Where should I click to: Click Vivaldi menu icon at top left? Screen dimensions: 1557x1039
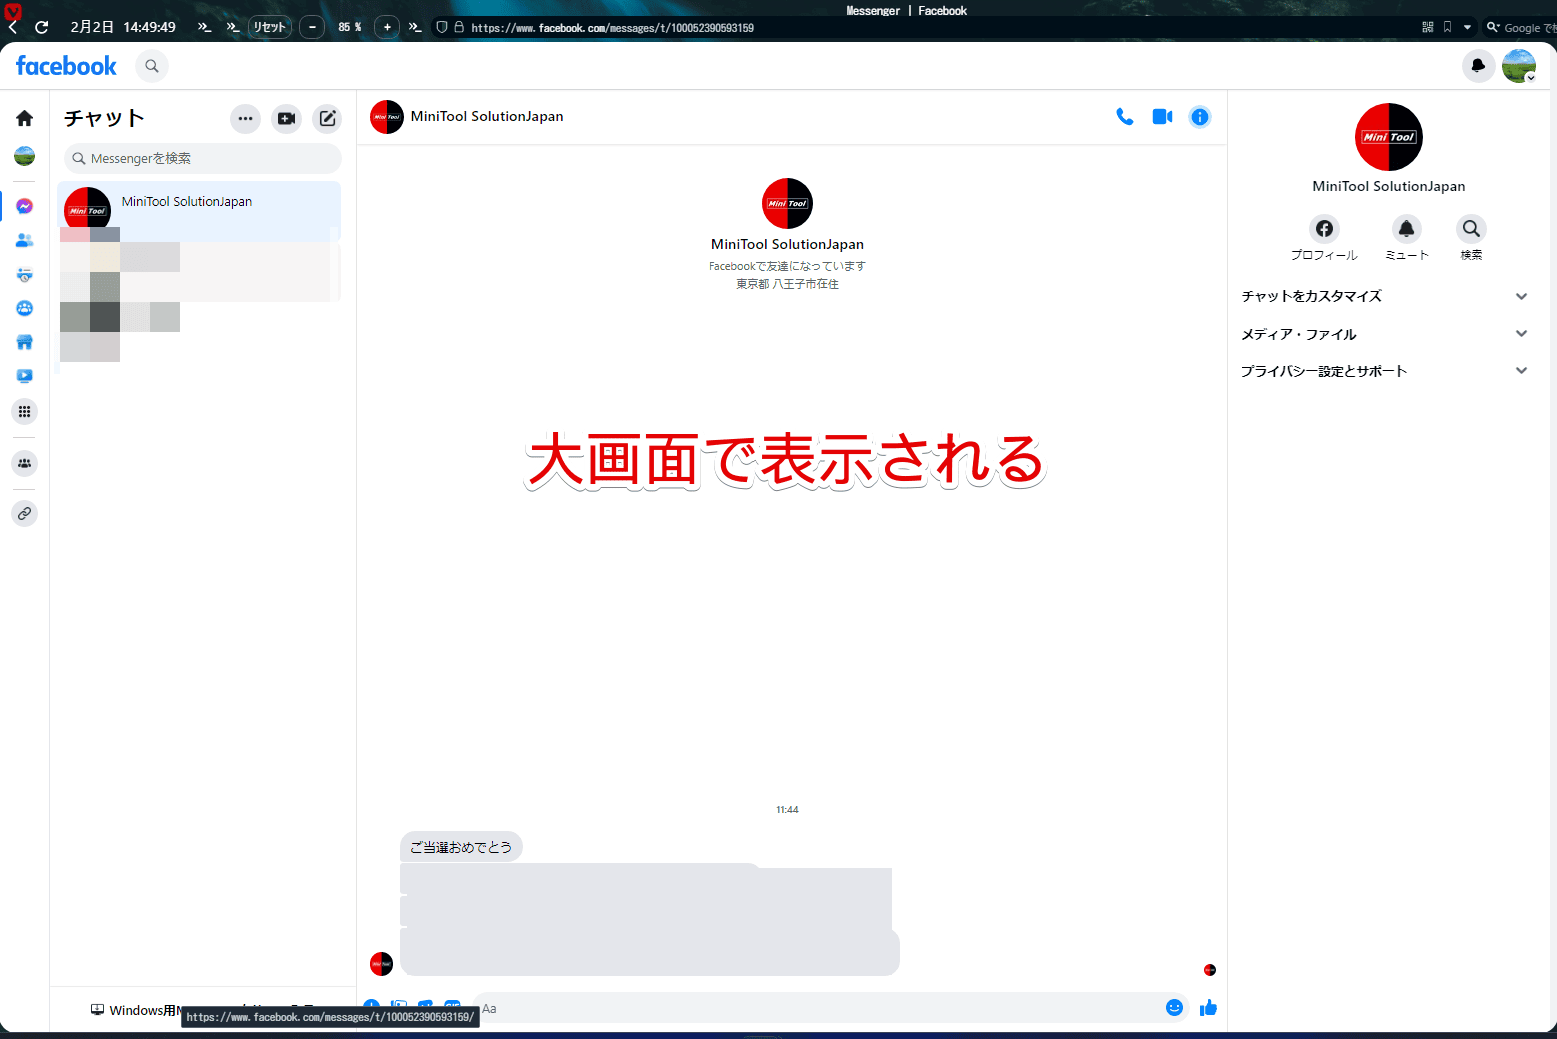pyautogui.click(x=13, y=10)
